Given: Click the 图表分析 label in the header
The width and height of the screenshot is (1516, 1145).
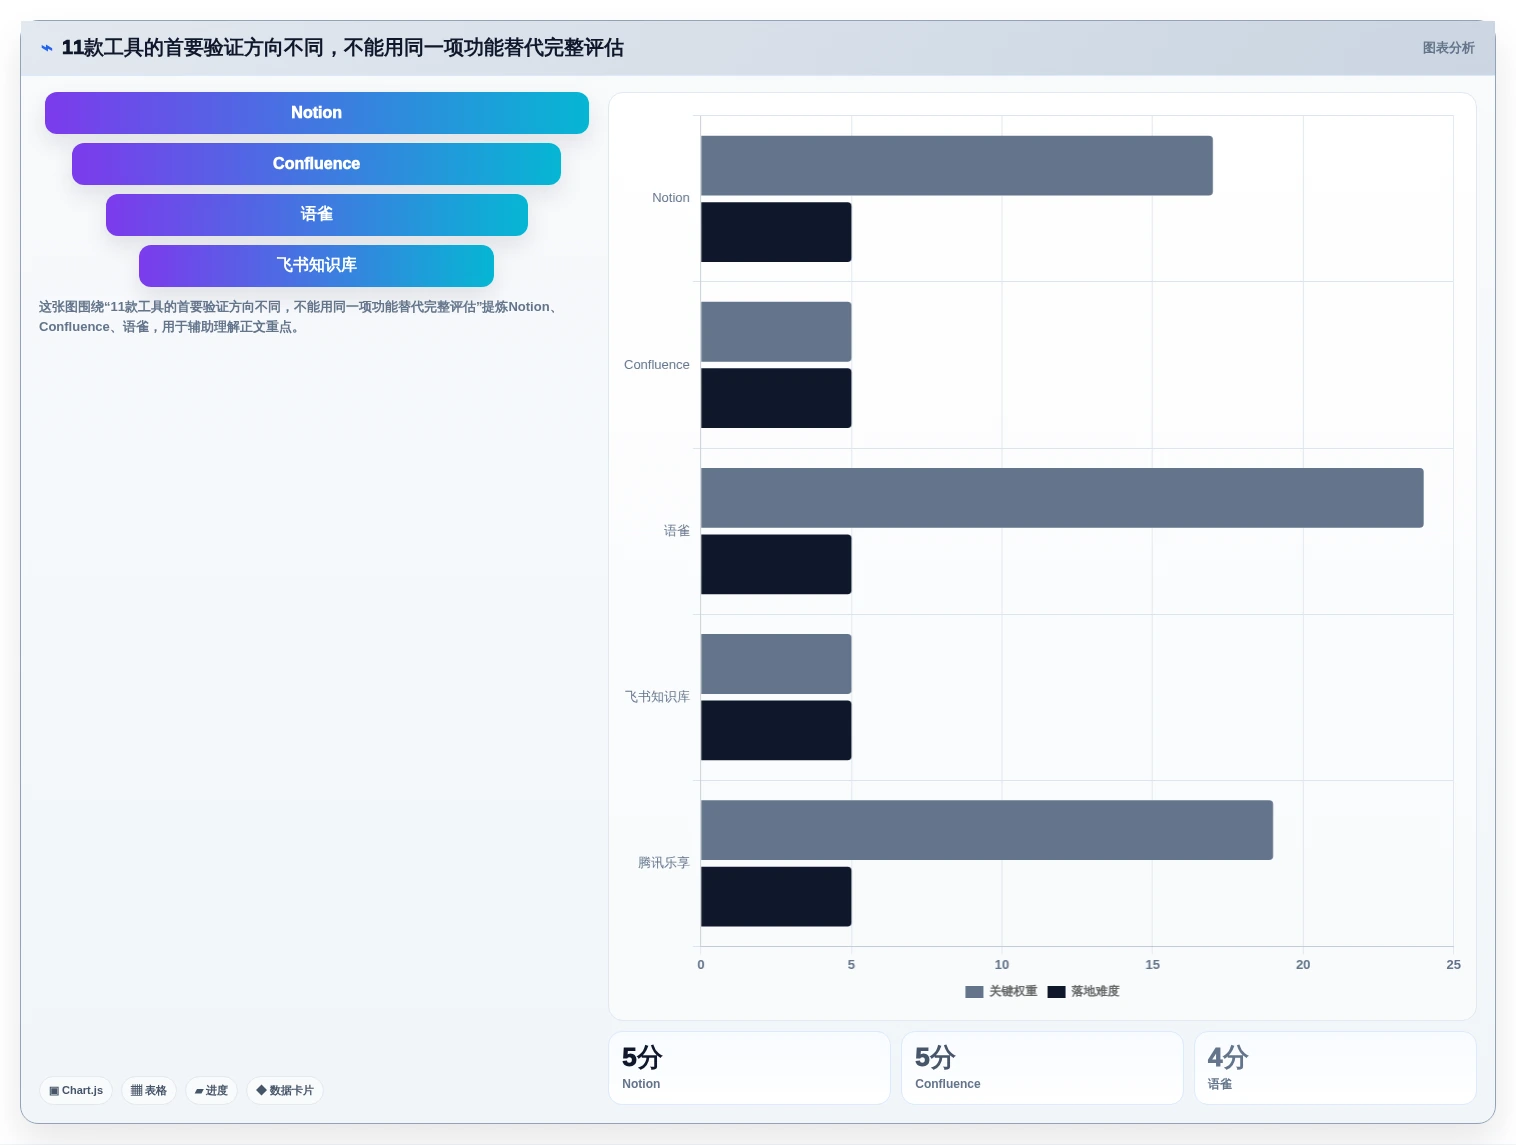Looking at the screenshot, I should click(1448, 48).
